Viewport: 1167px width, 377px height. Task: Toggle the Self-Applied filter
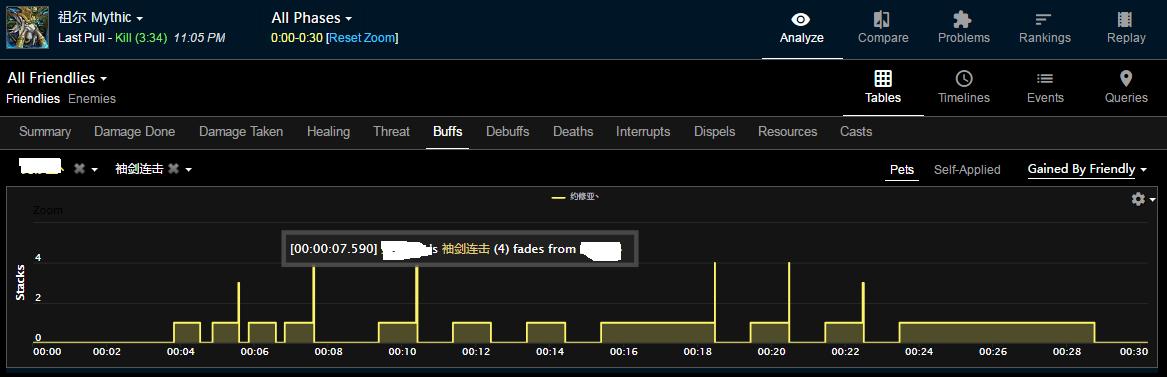(967, 170)
